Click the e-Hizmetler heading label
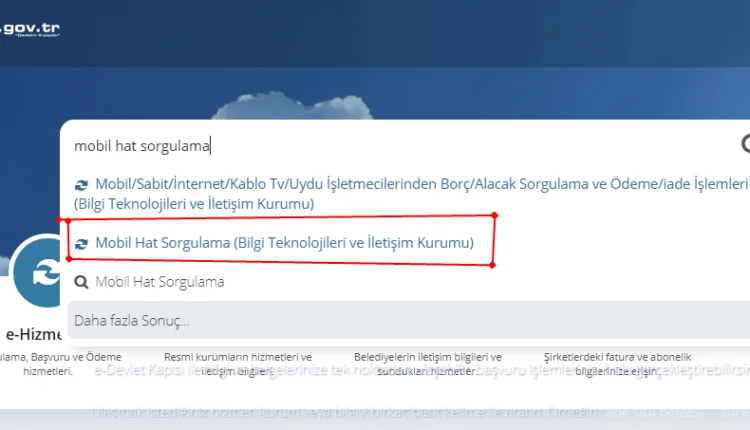This screenshot has height=430, width=750. click(x=33, y=334)
